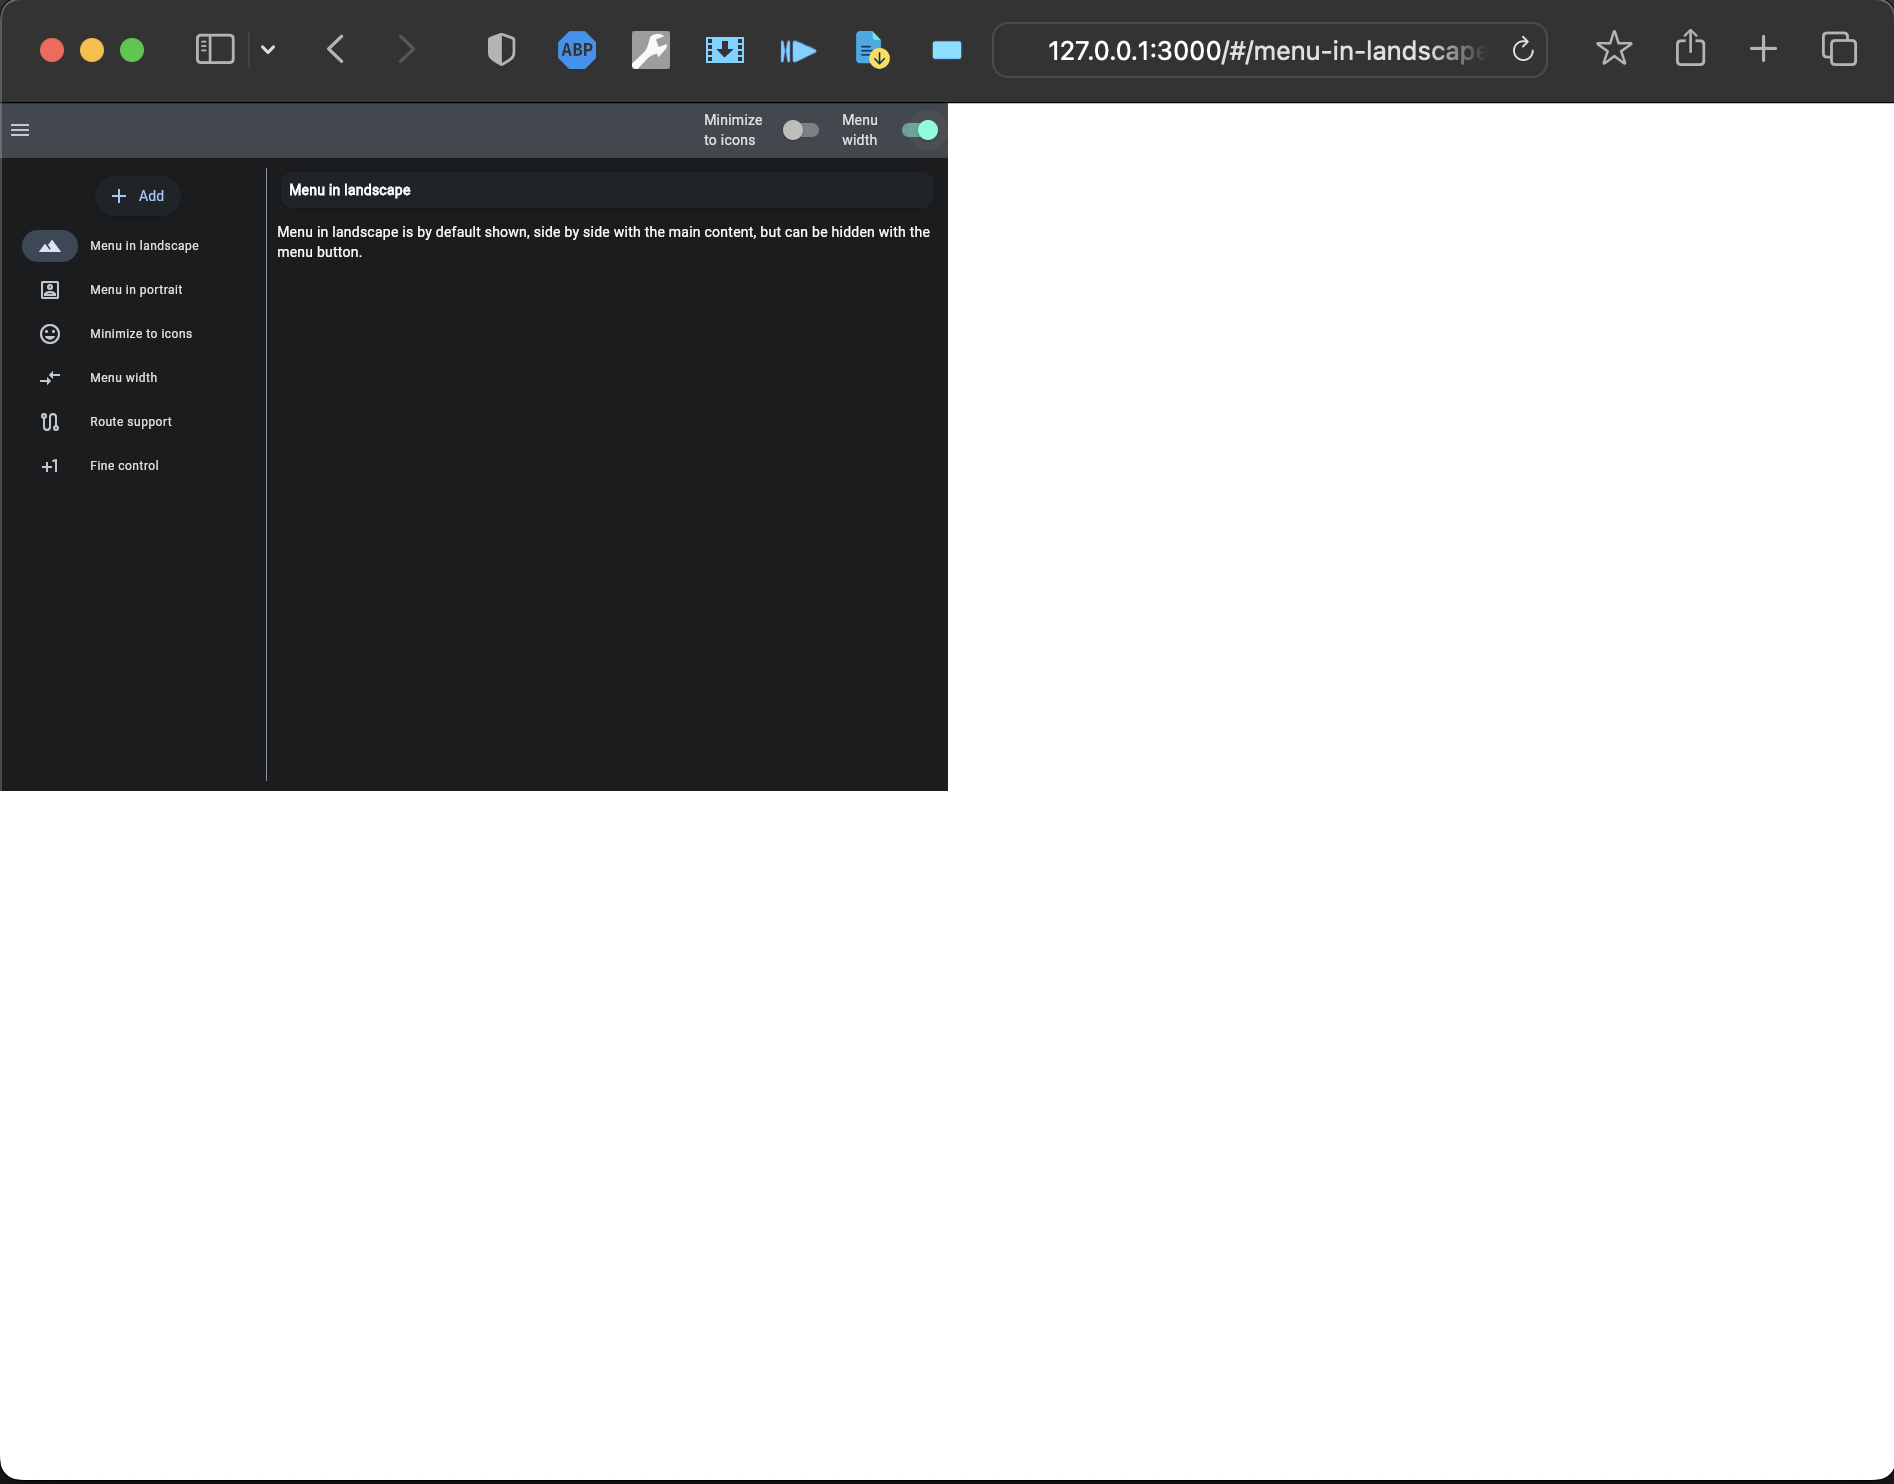Click the resize arrow icon beside Menu width
1894x1484 pixels.
(50, 377)
